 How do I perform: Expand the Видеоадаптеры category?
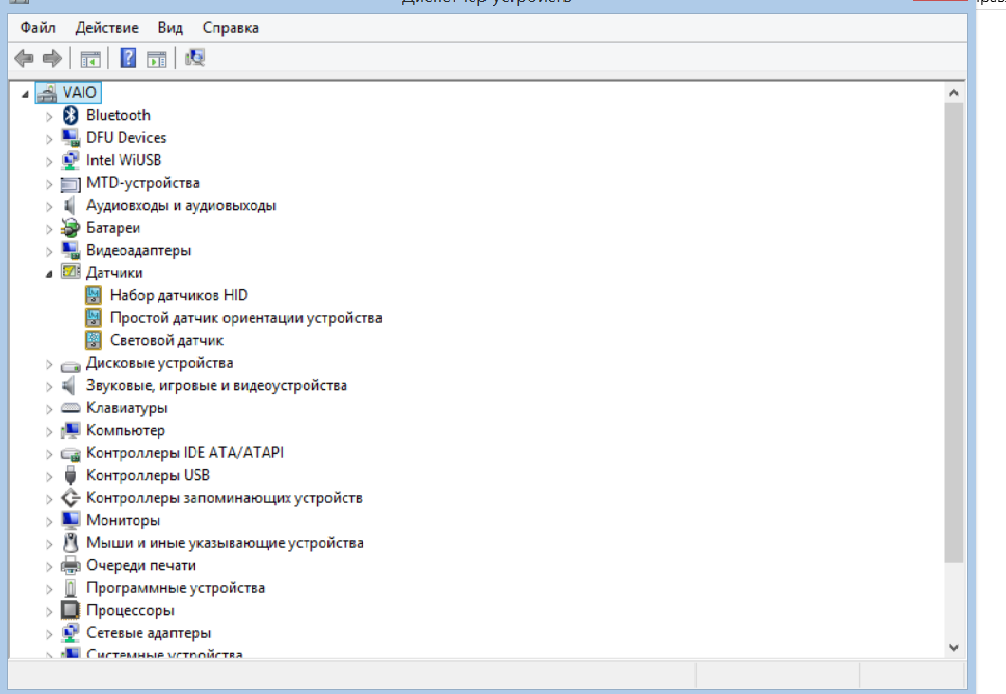coord(49,250)
